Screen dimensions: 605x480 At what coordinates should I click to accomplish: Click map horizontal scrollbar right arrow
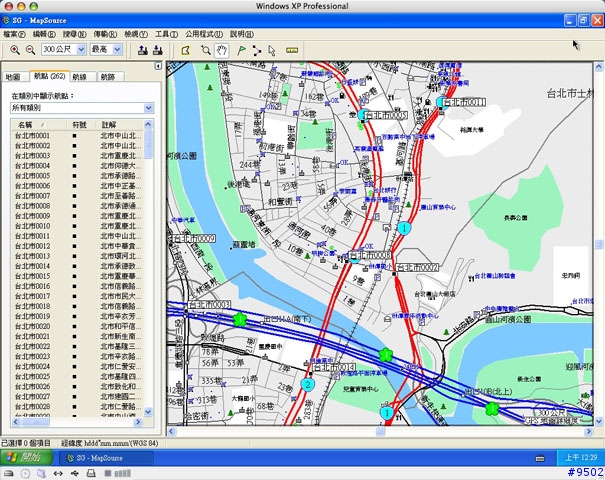coord(589,431)
